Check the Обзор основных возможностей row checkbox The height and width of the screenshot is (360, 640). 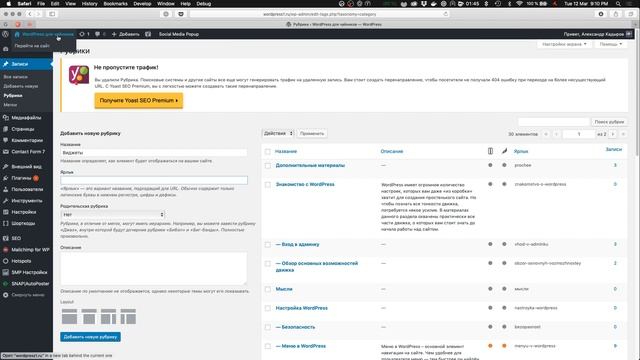point(268,264)
